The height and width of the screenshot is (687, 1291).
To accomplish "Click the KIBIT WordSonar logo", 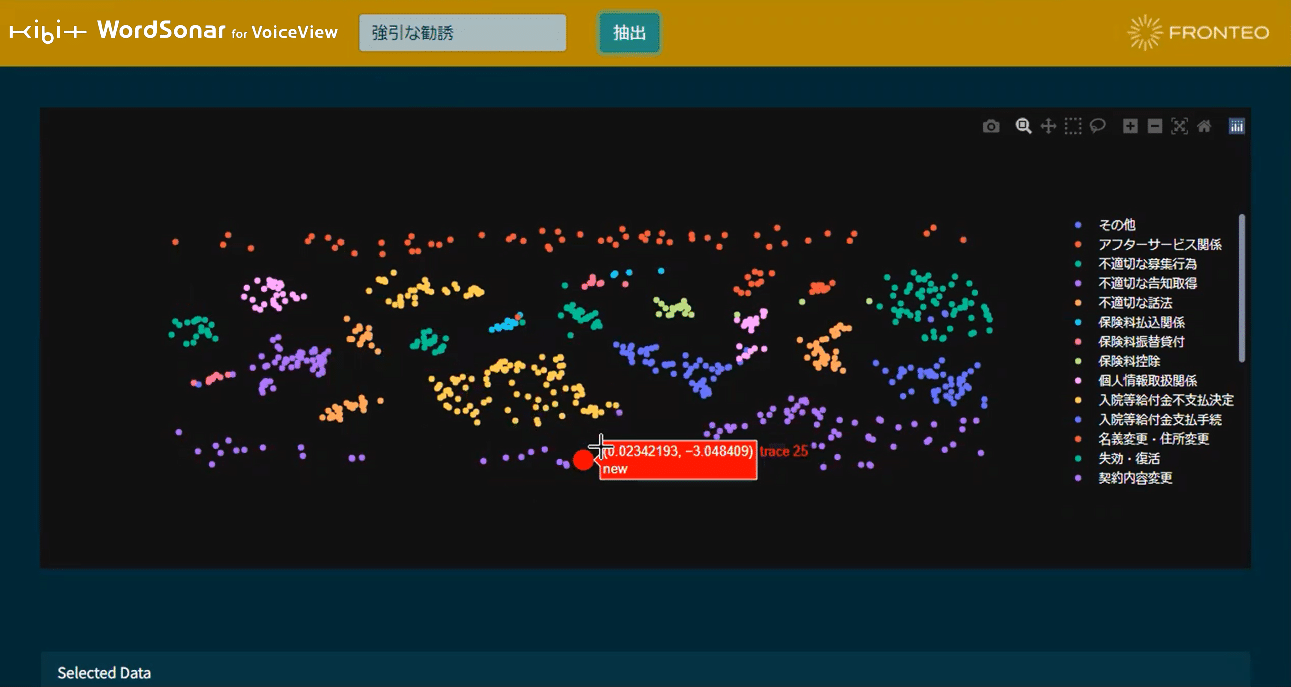I will (173, 31).
